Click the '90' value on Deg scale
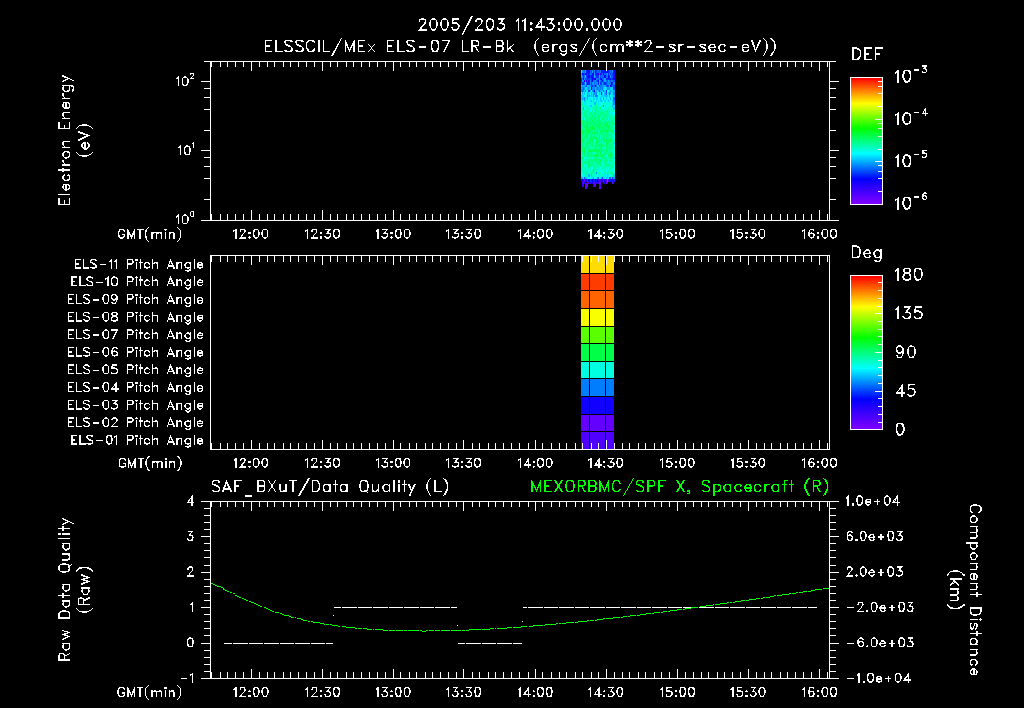Viewport: 1024px width, 708px height. [906, 353]
